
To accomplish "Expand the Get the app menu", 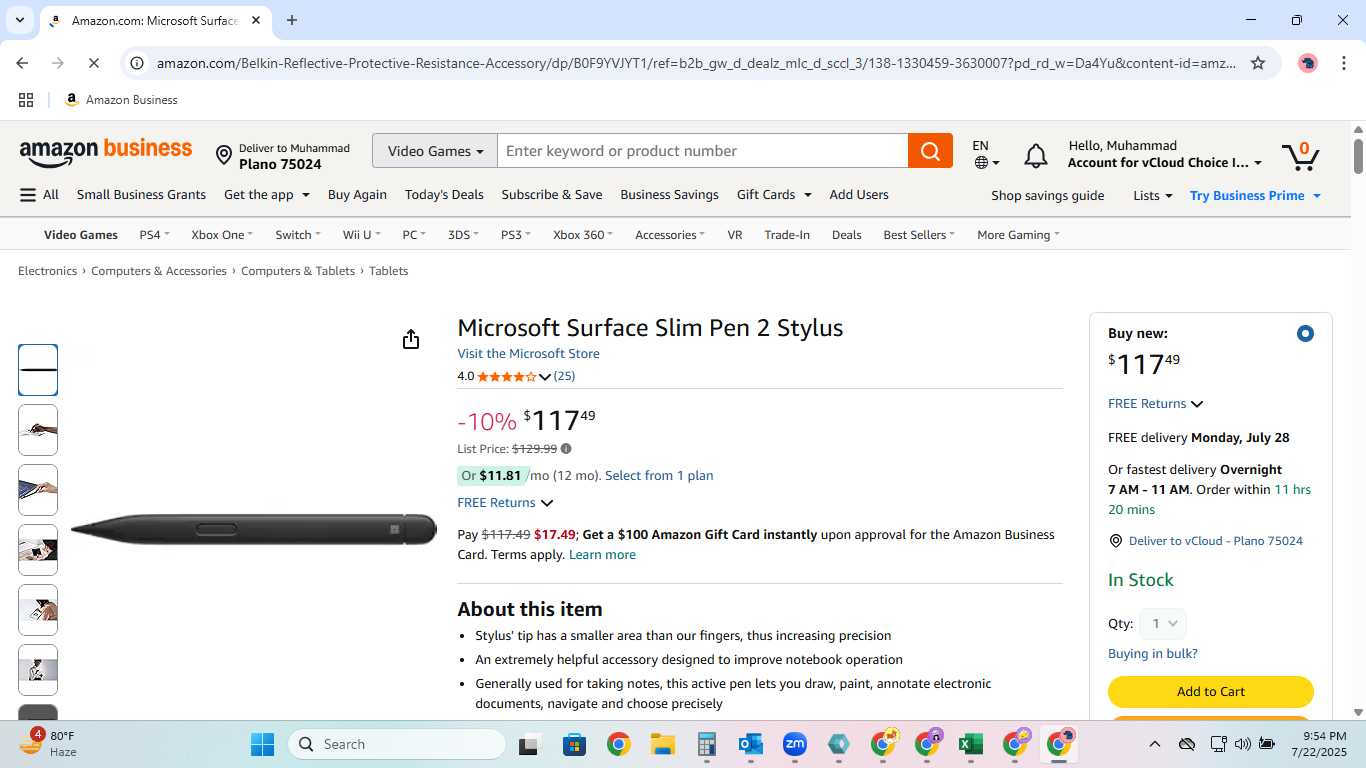I will 267,195.
